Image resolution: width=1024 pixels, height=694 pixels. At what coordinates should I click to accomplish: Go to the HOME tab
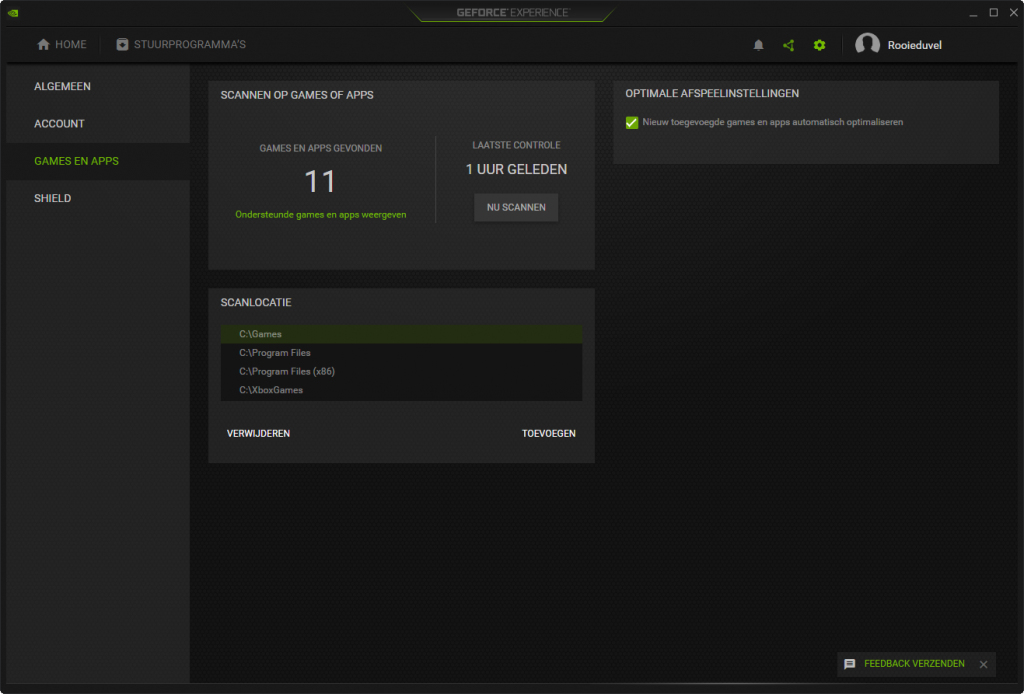[62, 44]
